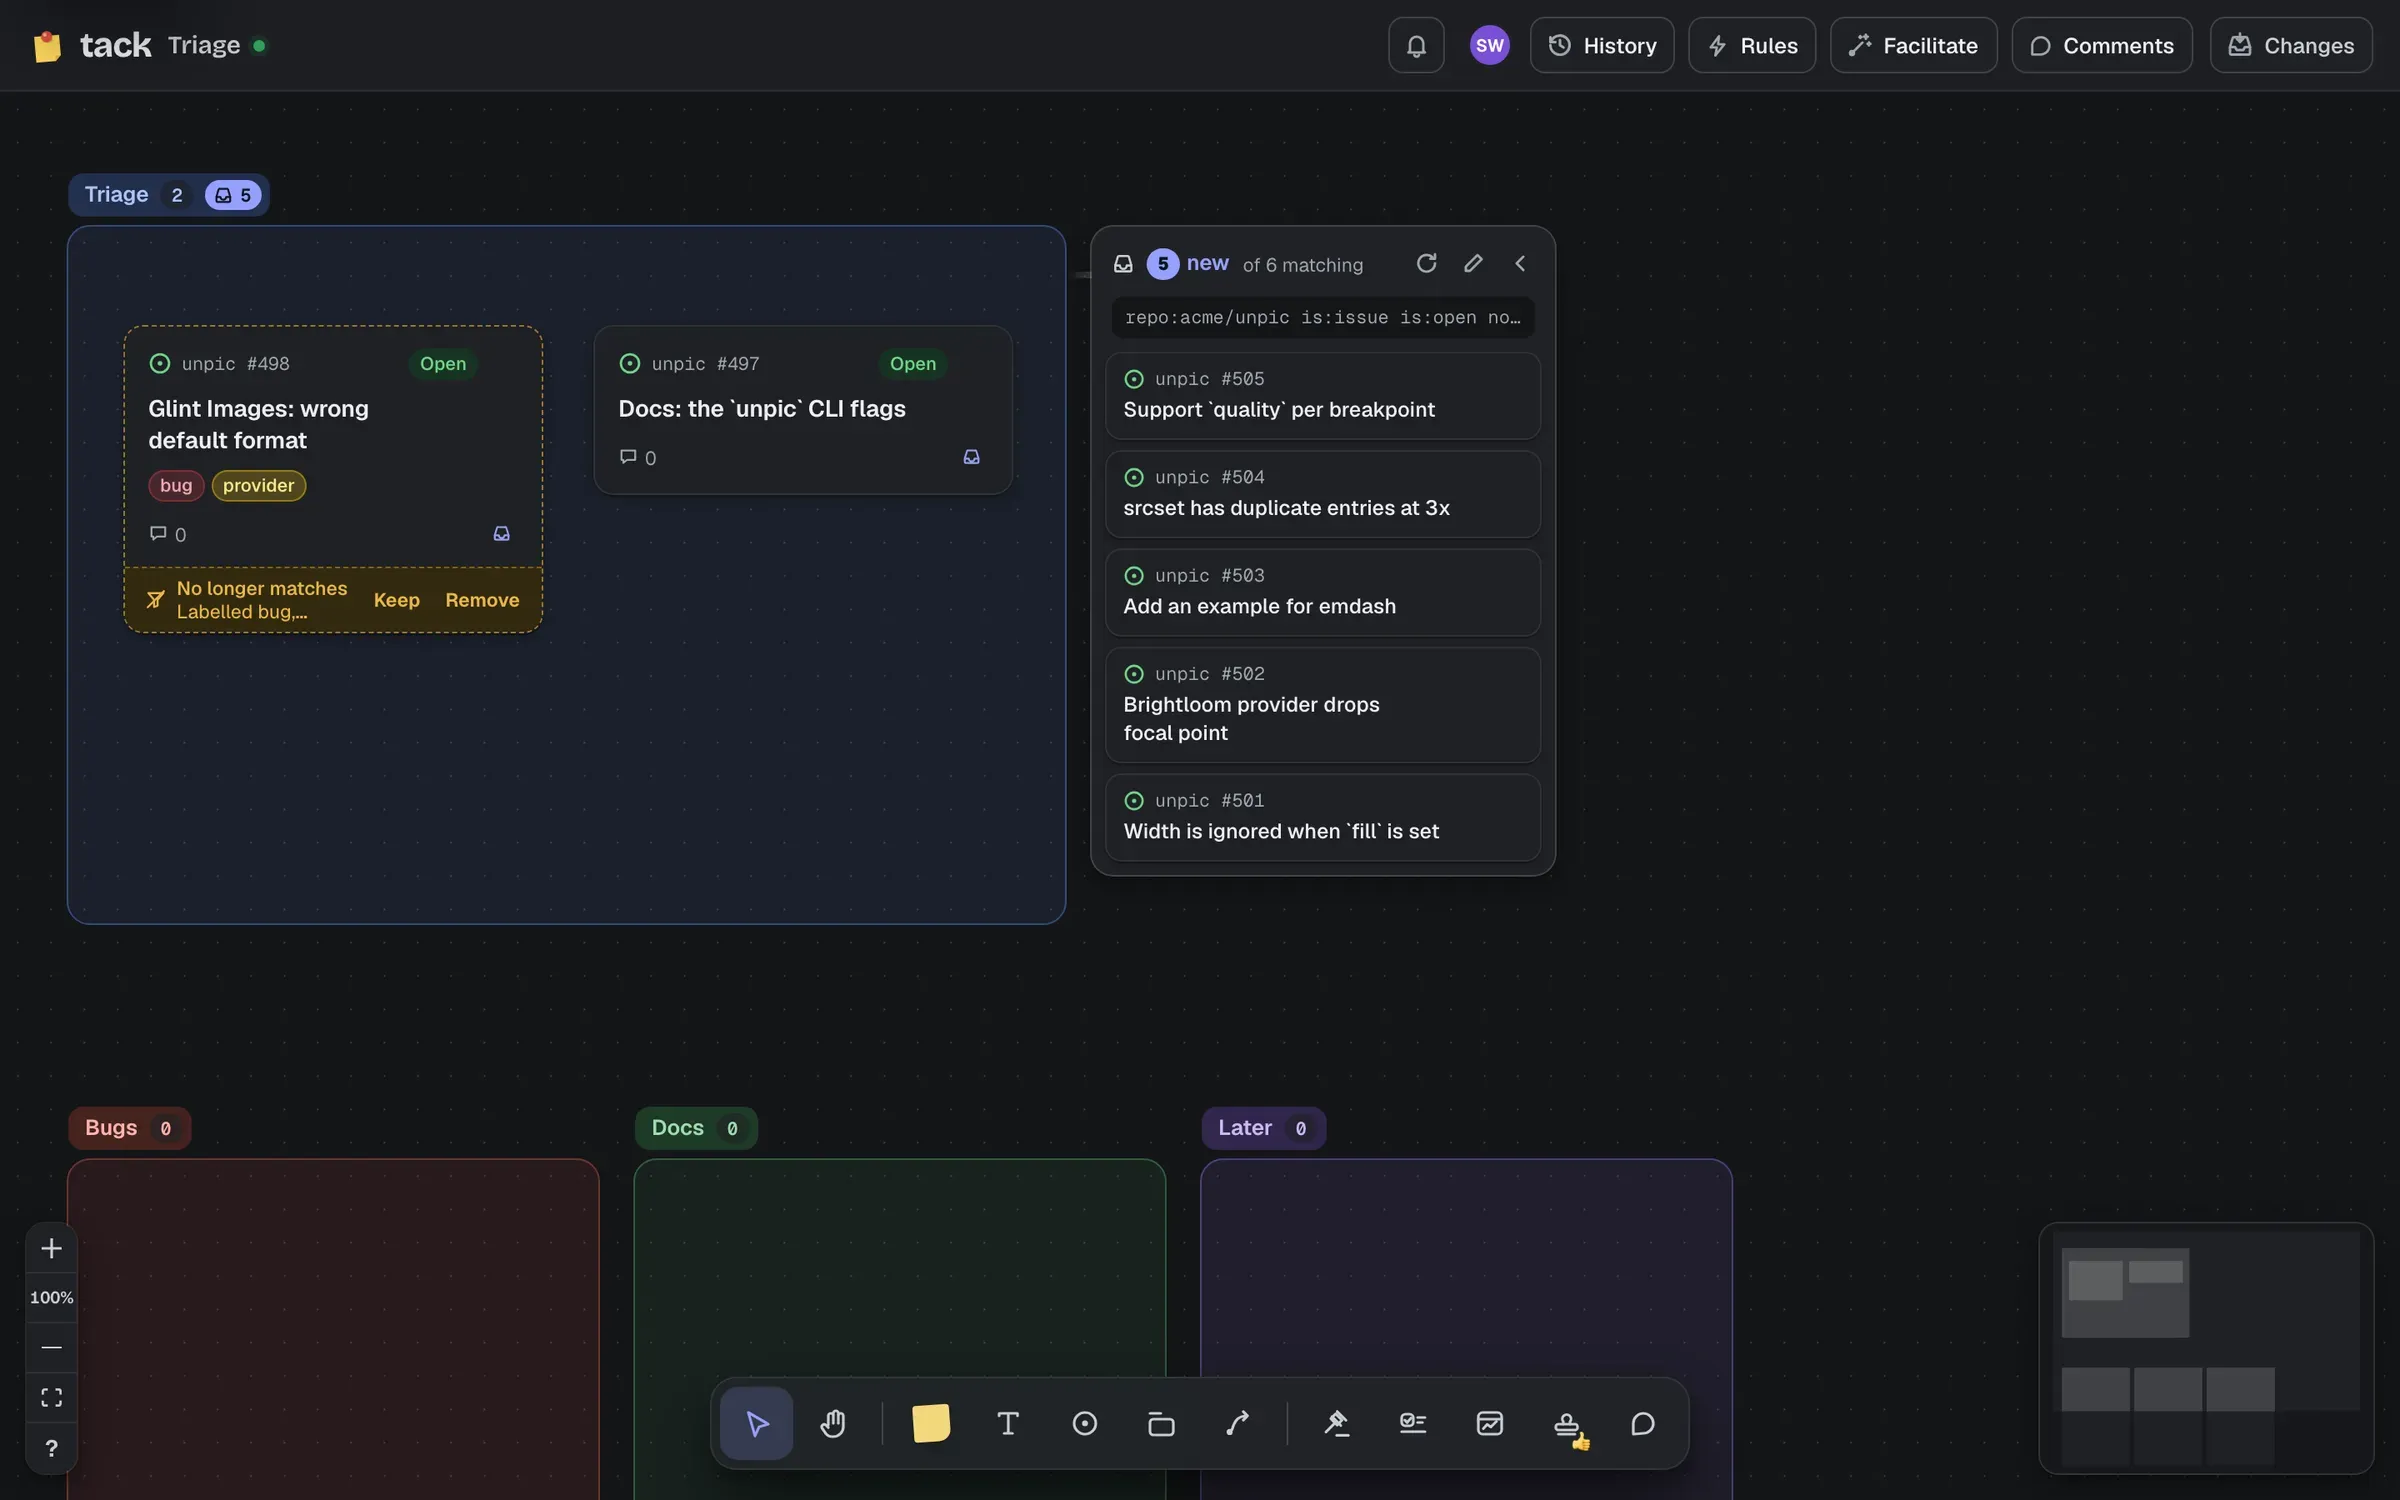Screen dimensions: 2400x1500
Task: Select the Text tool
Action: pos(1008,1423)
